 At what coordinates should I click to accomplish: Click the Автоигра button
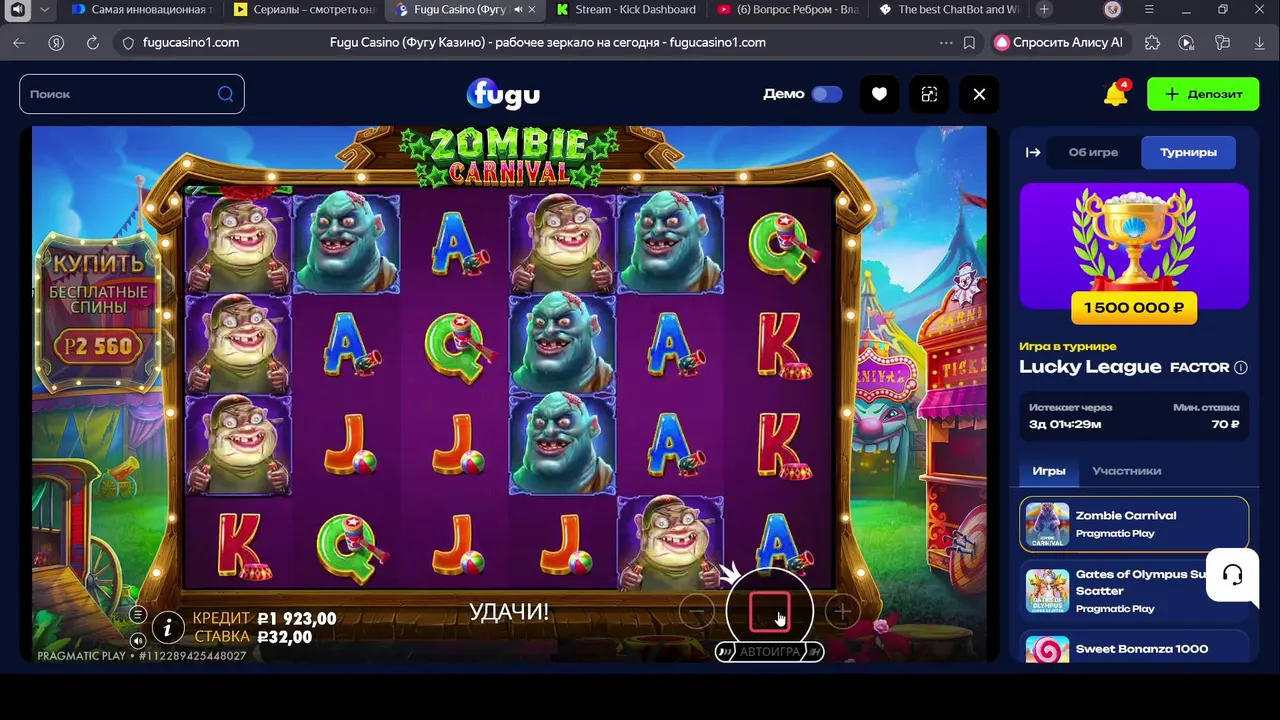coord(769,652)
